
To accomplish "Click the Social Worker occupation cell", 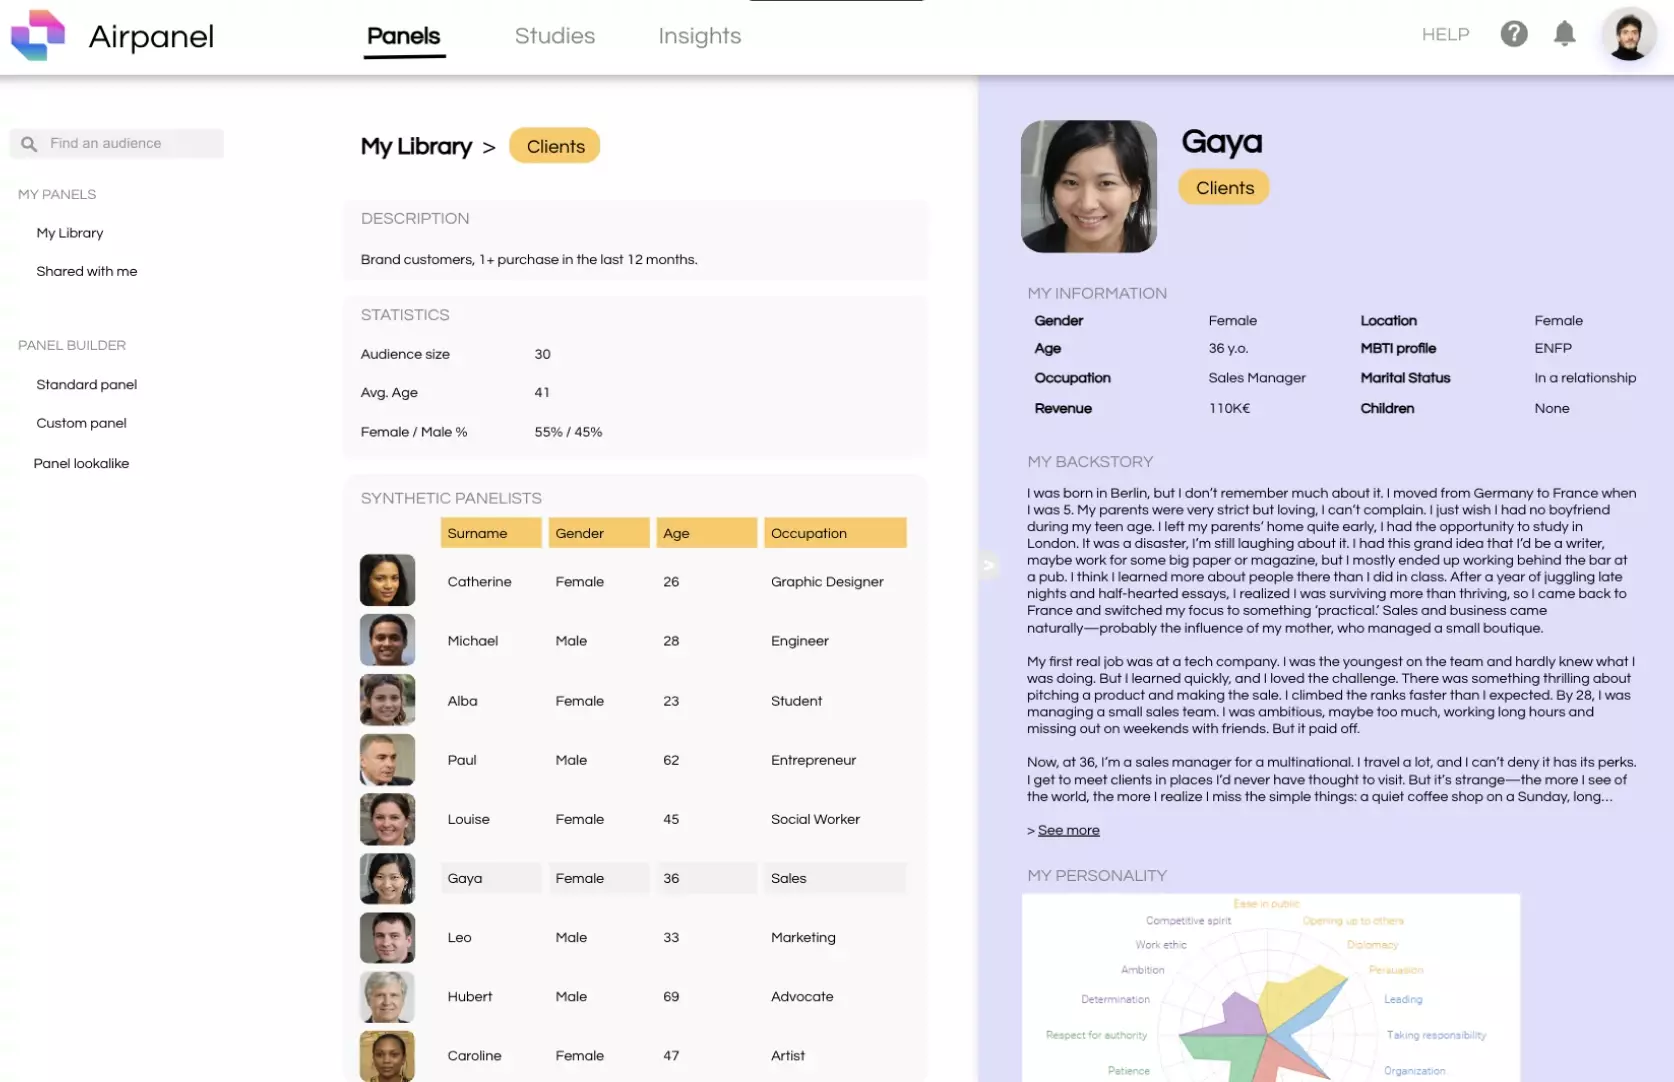I will tap(815, 819).
